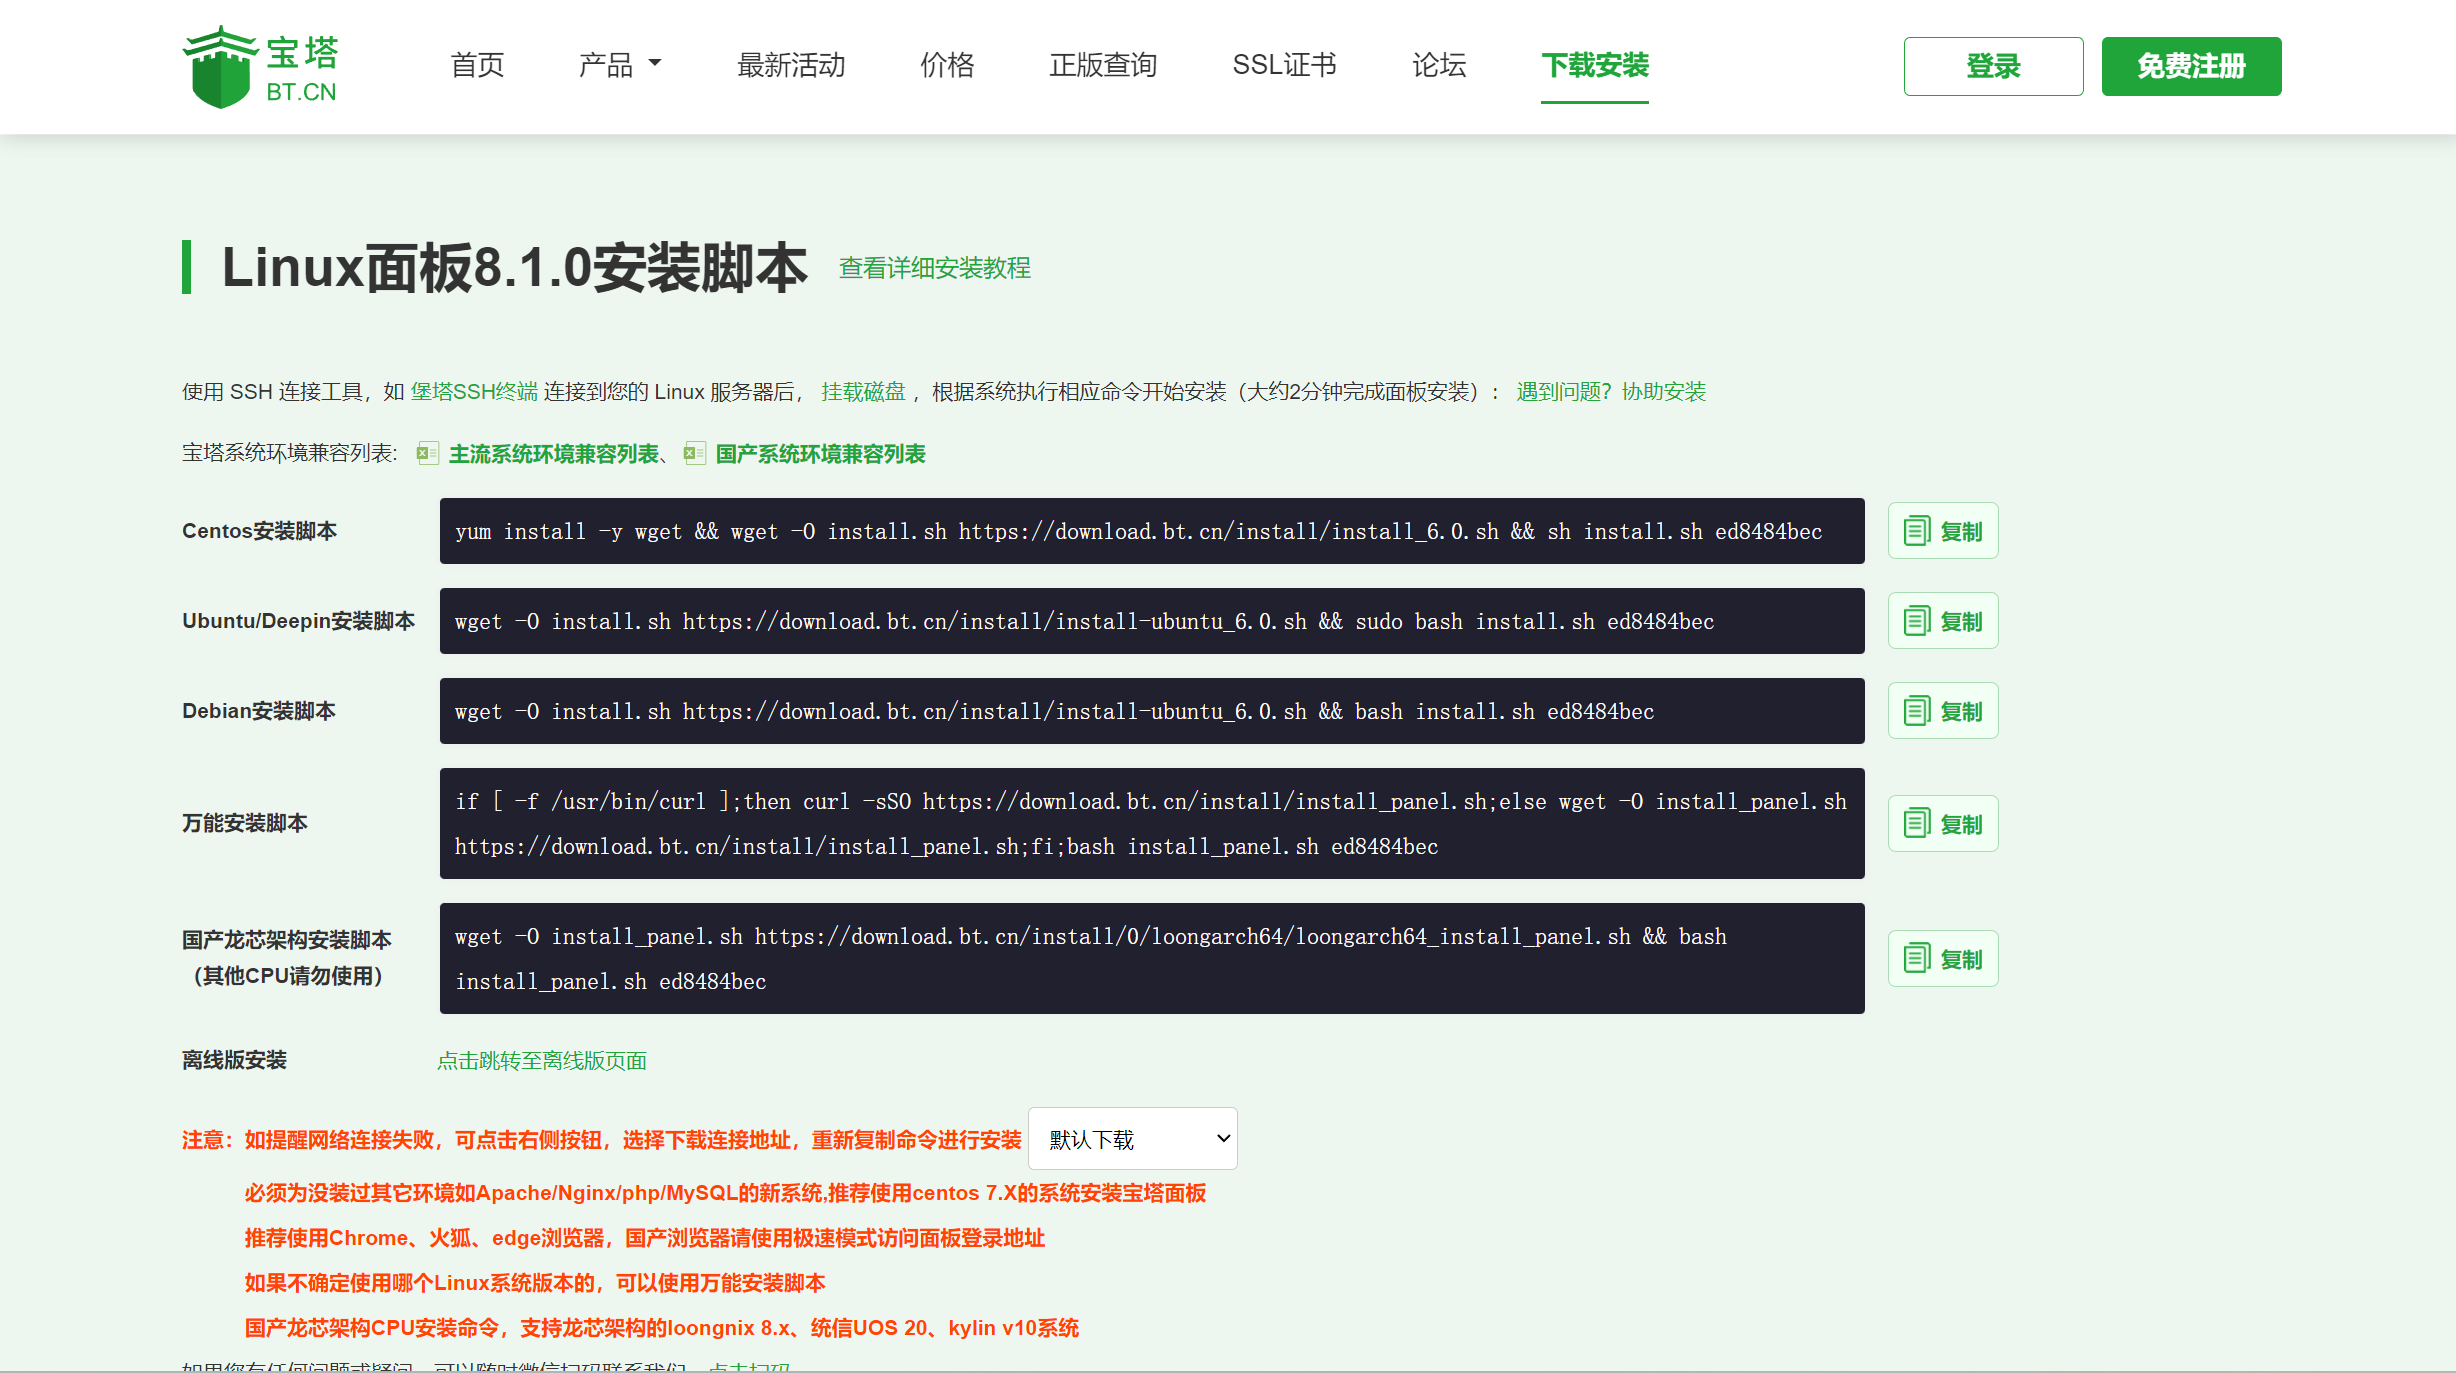Select the 下载安装 nav tab
This screenshot has height=1373, width=2456.
pos(1595,65)
